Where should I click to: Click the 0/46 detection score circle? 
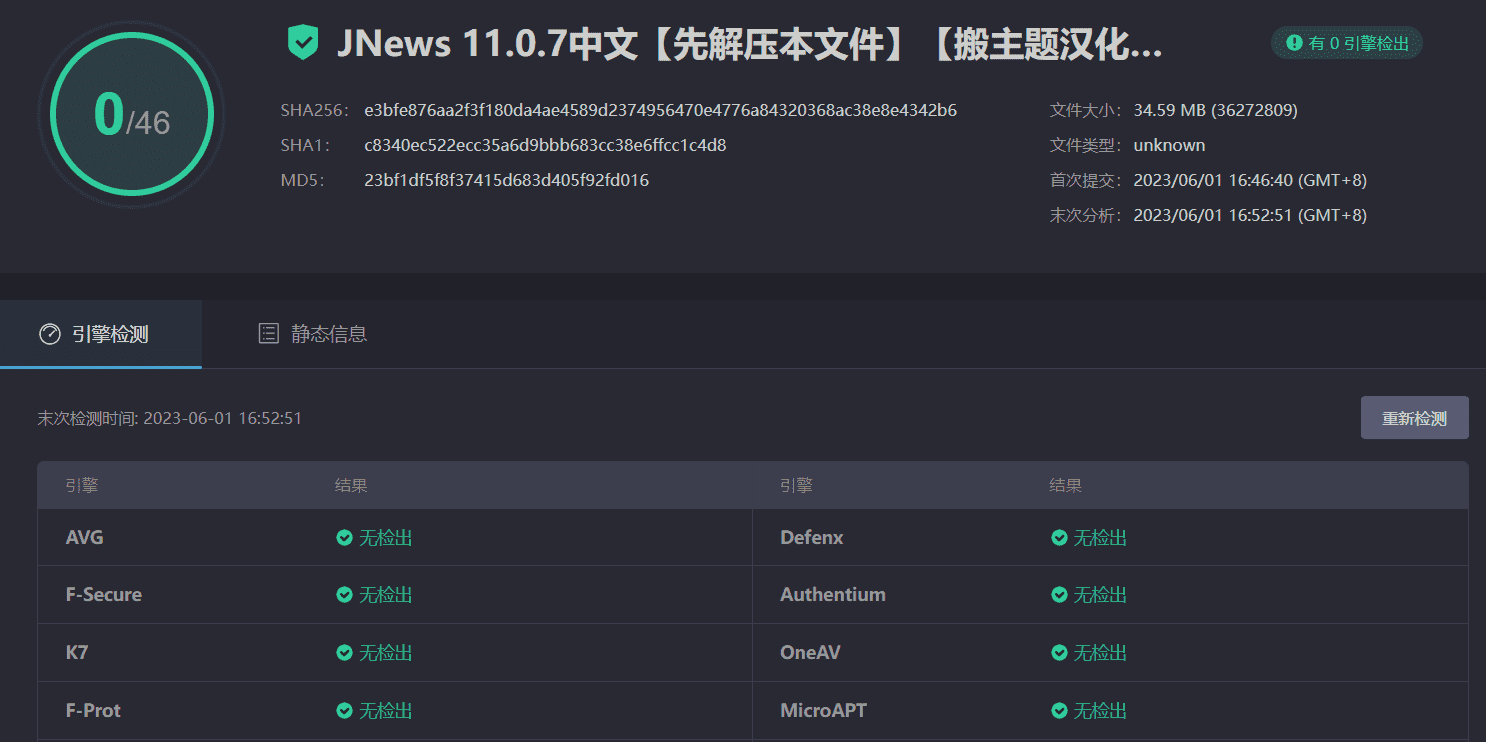[132, 116]
